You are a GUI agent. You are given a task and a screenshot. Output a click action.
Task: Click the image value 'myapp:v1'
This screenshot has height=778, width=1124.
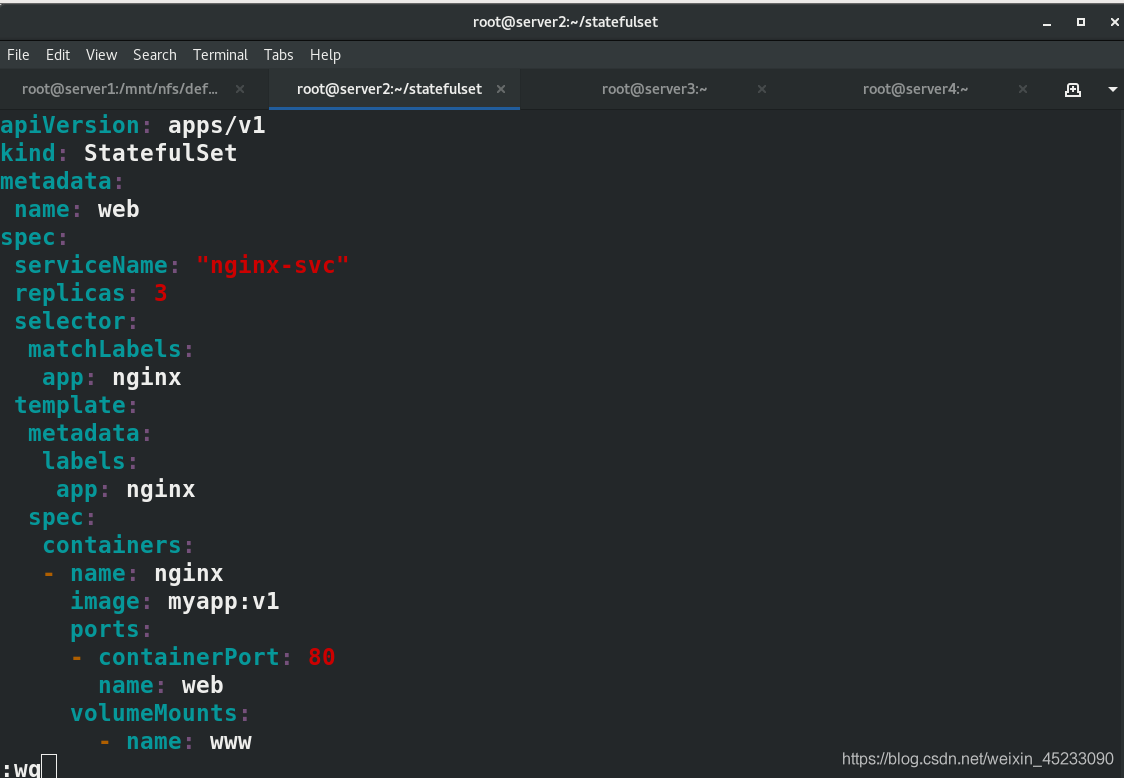coord(224,602)
